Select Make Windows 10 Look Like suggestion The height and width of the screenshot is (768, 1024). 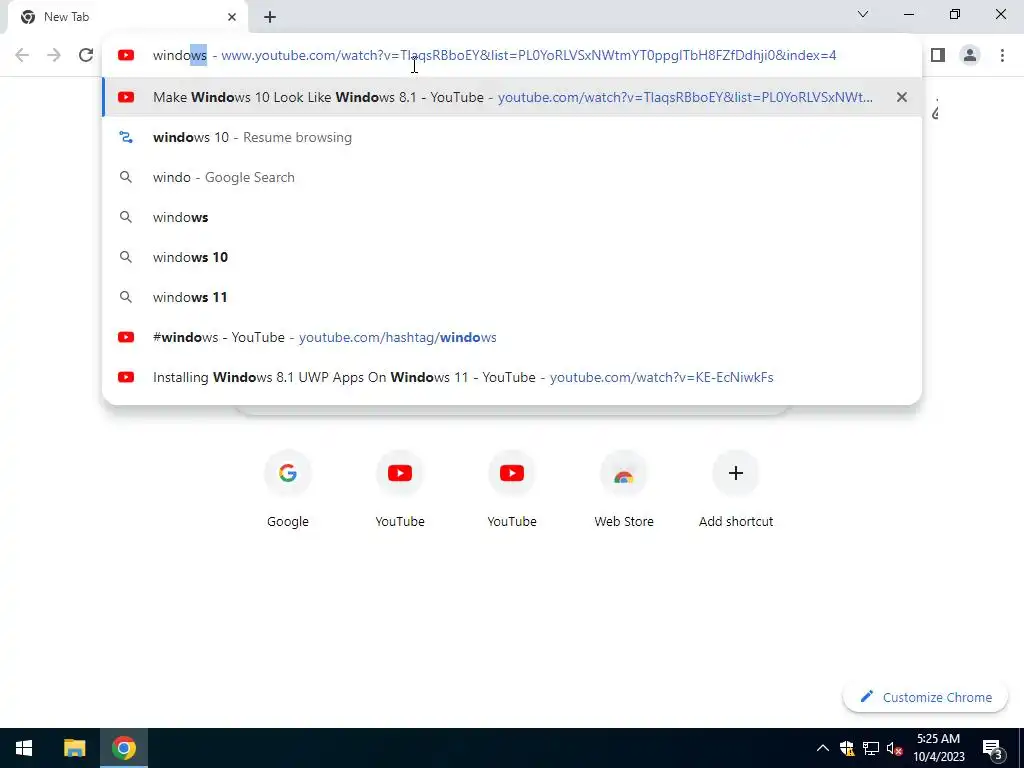[x=512, y=97]
